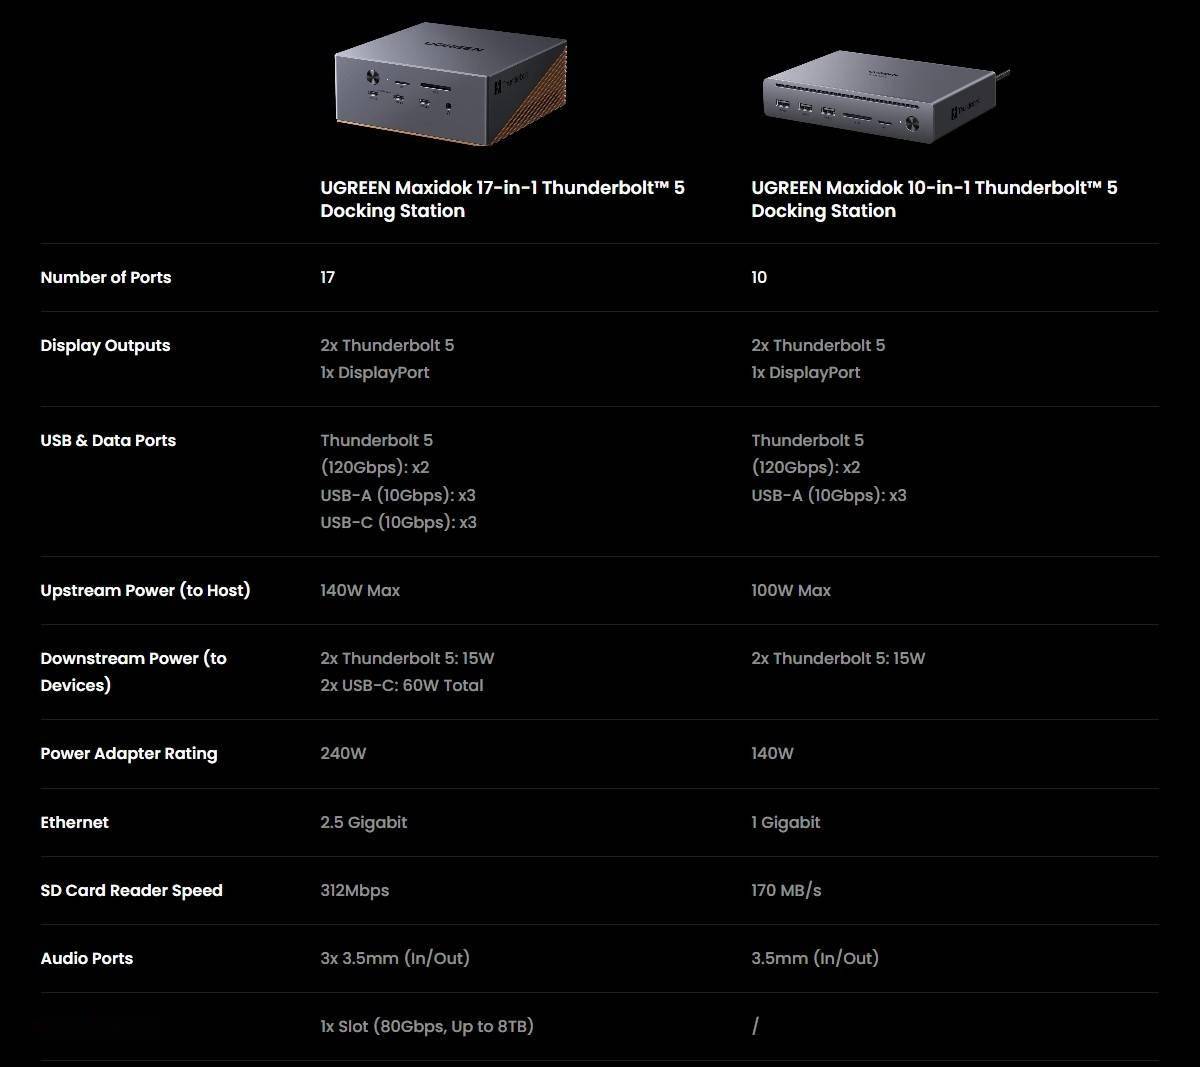Viewport: 1200px width, 1067px height.
Task: Open the UGREEN Maxidok 10-in-1 product title
Action: coord(934,199)
